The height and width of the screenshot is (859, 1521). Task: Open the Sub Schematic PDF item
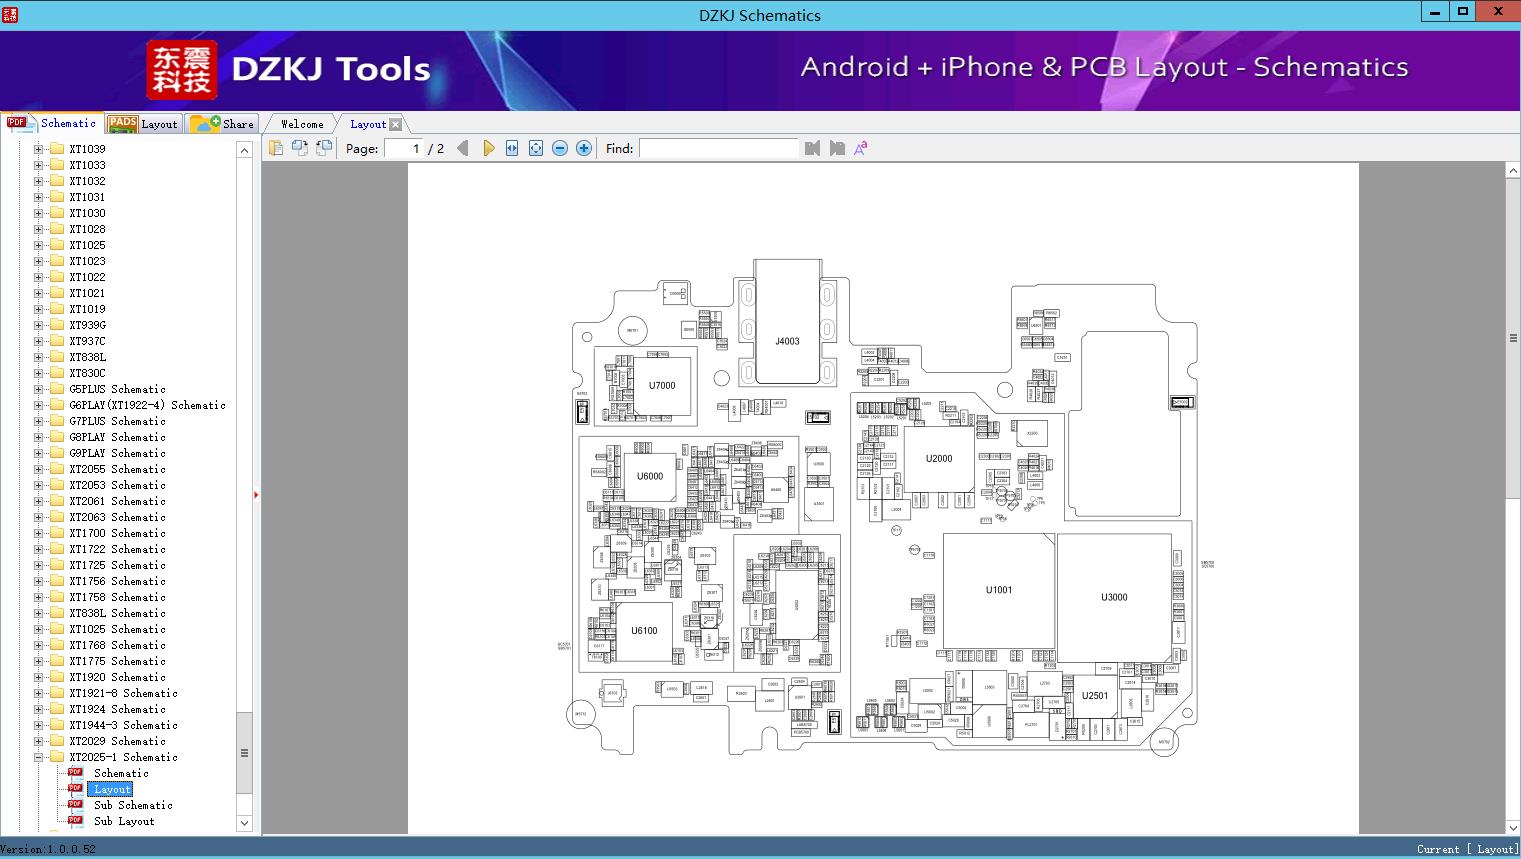tap(133, 805)
